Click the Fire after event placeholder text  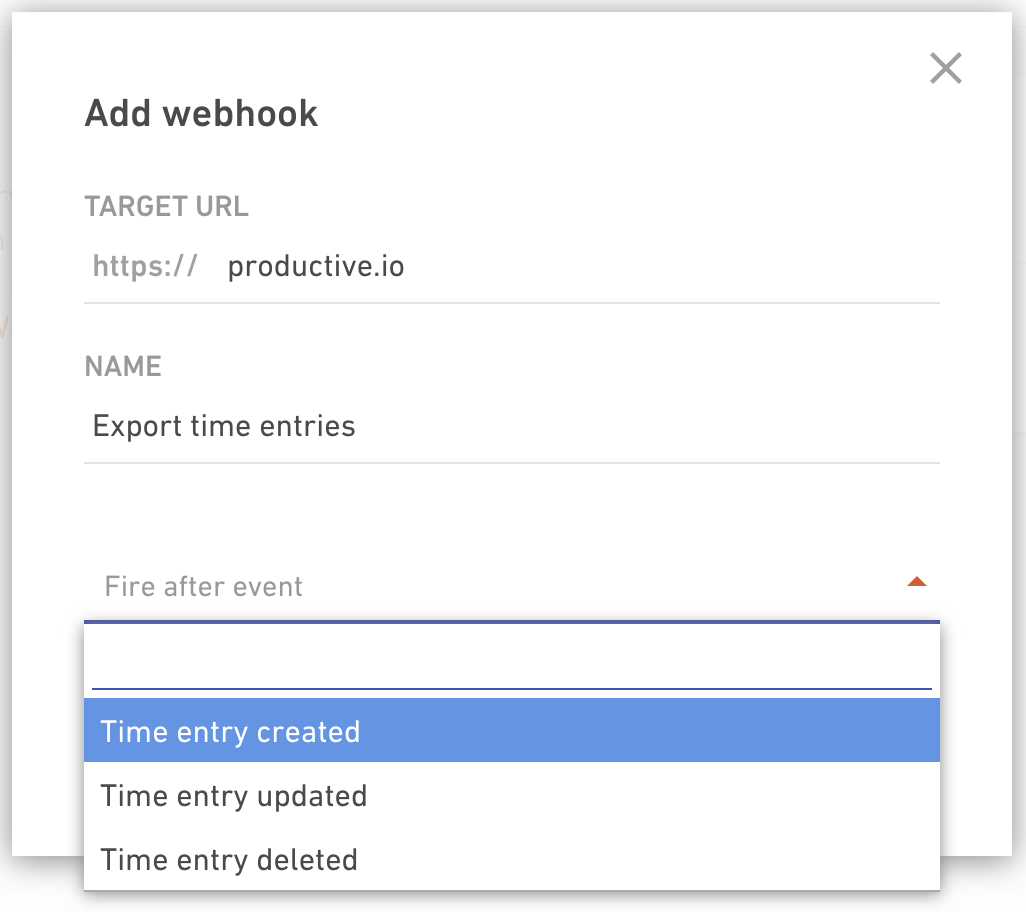point(203,586)
